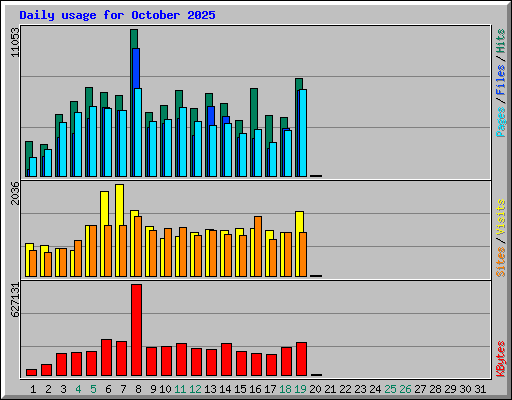The height and width of the screenshot is (400, 512).
Task: Click the 11053 hits axis value
Action: (15, 42)
